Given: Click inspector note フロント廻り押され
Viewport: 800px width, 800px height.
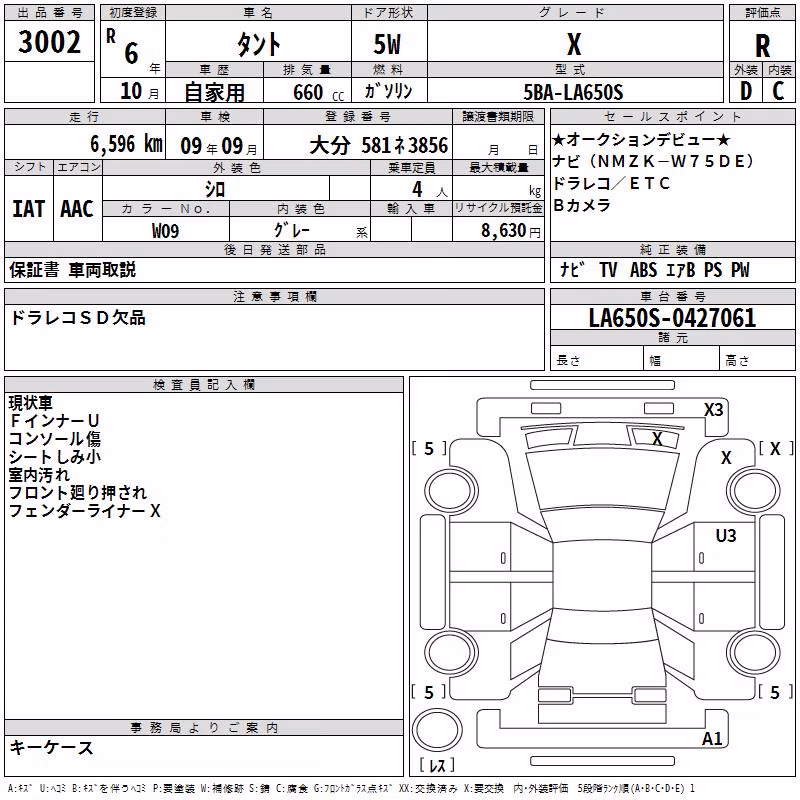Looking at the screenshot, I should [x=78, y=492].
